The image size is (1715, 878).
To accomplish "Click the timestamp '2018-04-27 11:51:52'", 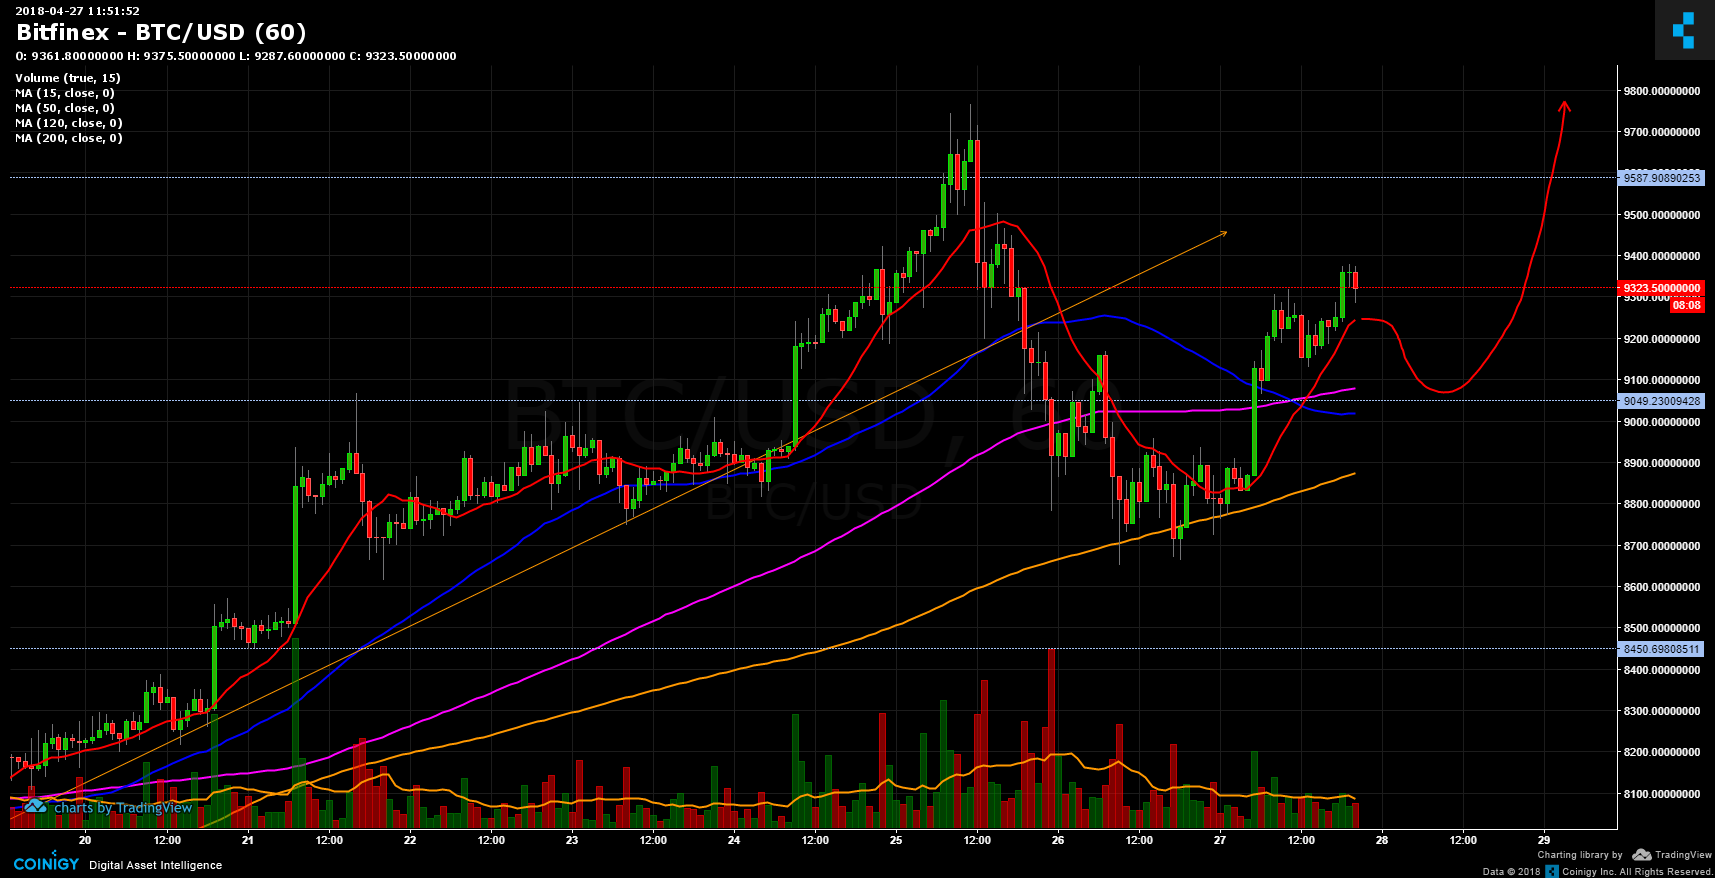I will point(78,11).
